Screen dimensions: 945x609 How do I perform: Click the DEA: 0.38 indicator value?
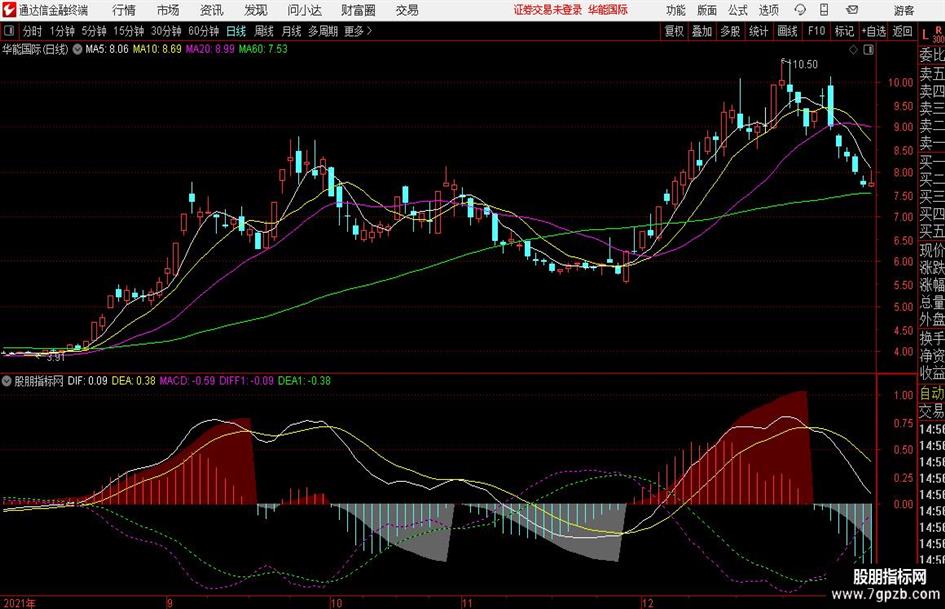click(x=133, y=381)
